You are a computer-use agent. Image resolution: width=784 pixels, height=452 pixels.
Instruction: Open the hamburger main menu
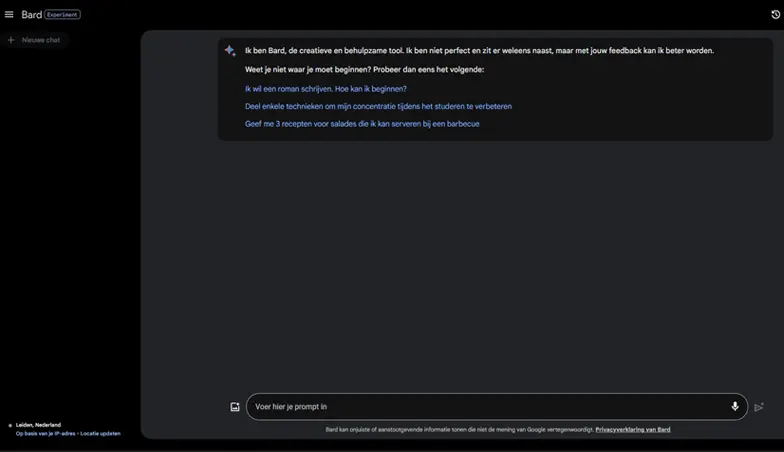point(9,14)
